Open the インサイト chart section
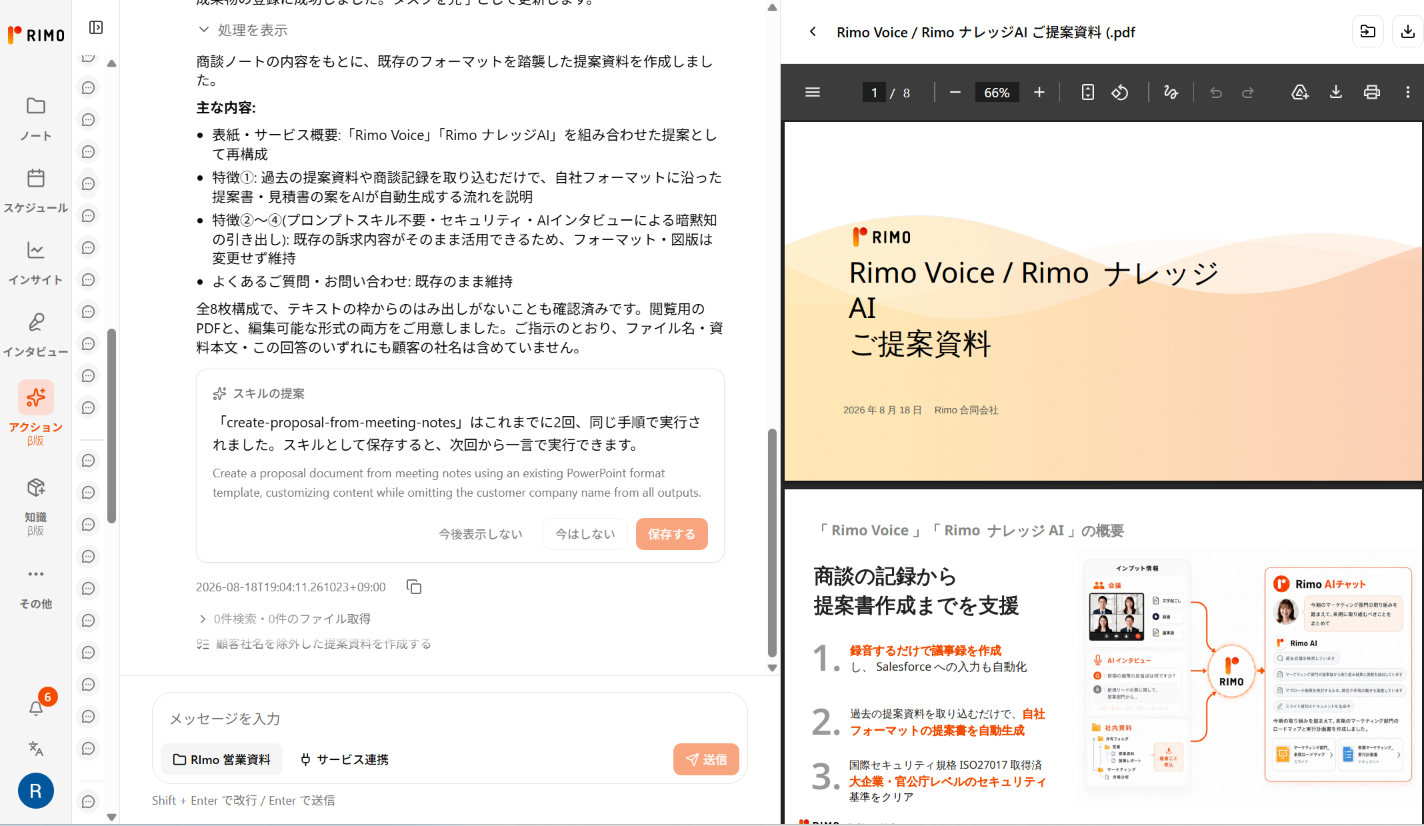The width and height of the screenshot is (1424, 826). point(36,262)
